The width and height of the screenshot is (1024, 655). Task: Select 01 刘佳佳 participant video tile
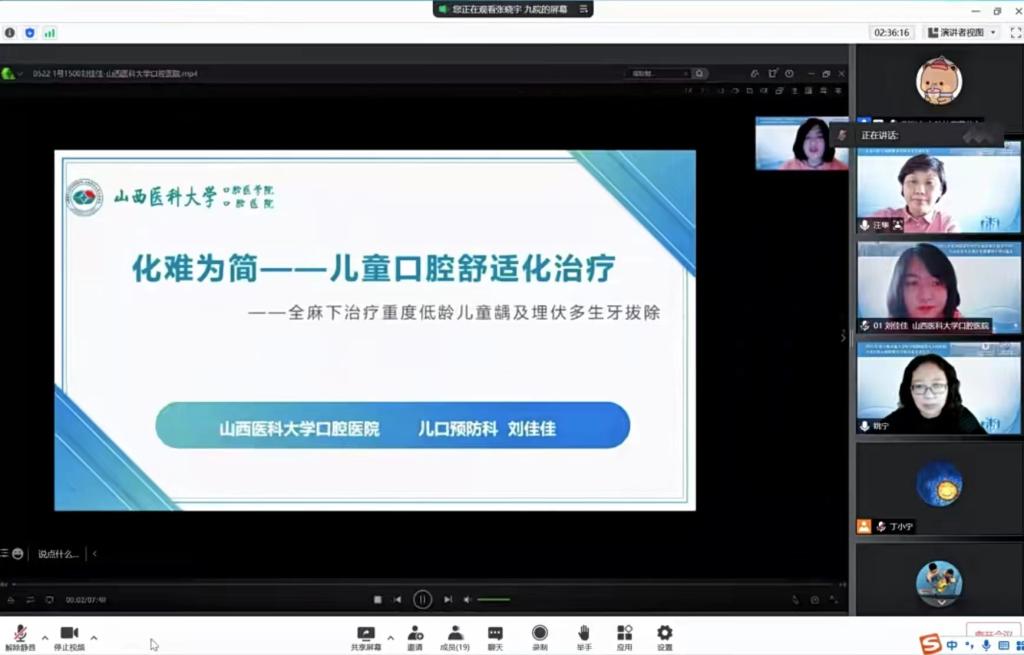coord(938,288)
